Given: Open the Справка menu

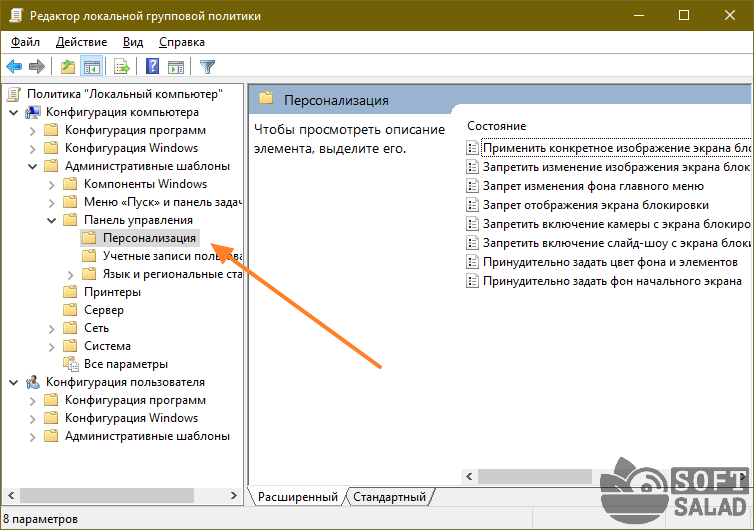Looking at the screenshot, I should tap(182, 42).
